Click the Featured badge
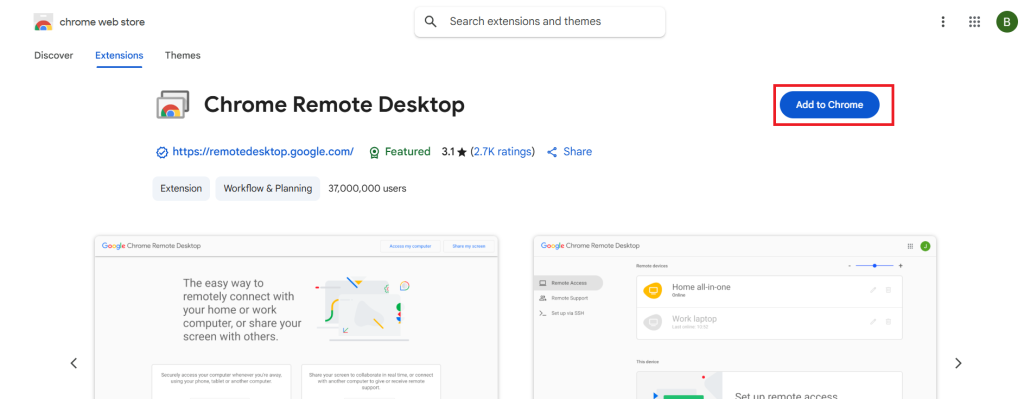This screenshot has width=1024, height=399. click(x=400, y=152)
